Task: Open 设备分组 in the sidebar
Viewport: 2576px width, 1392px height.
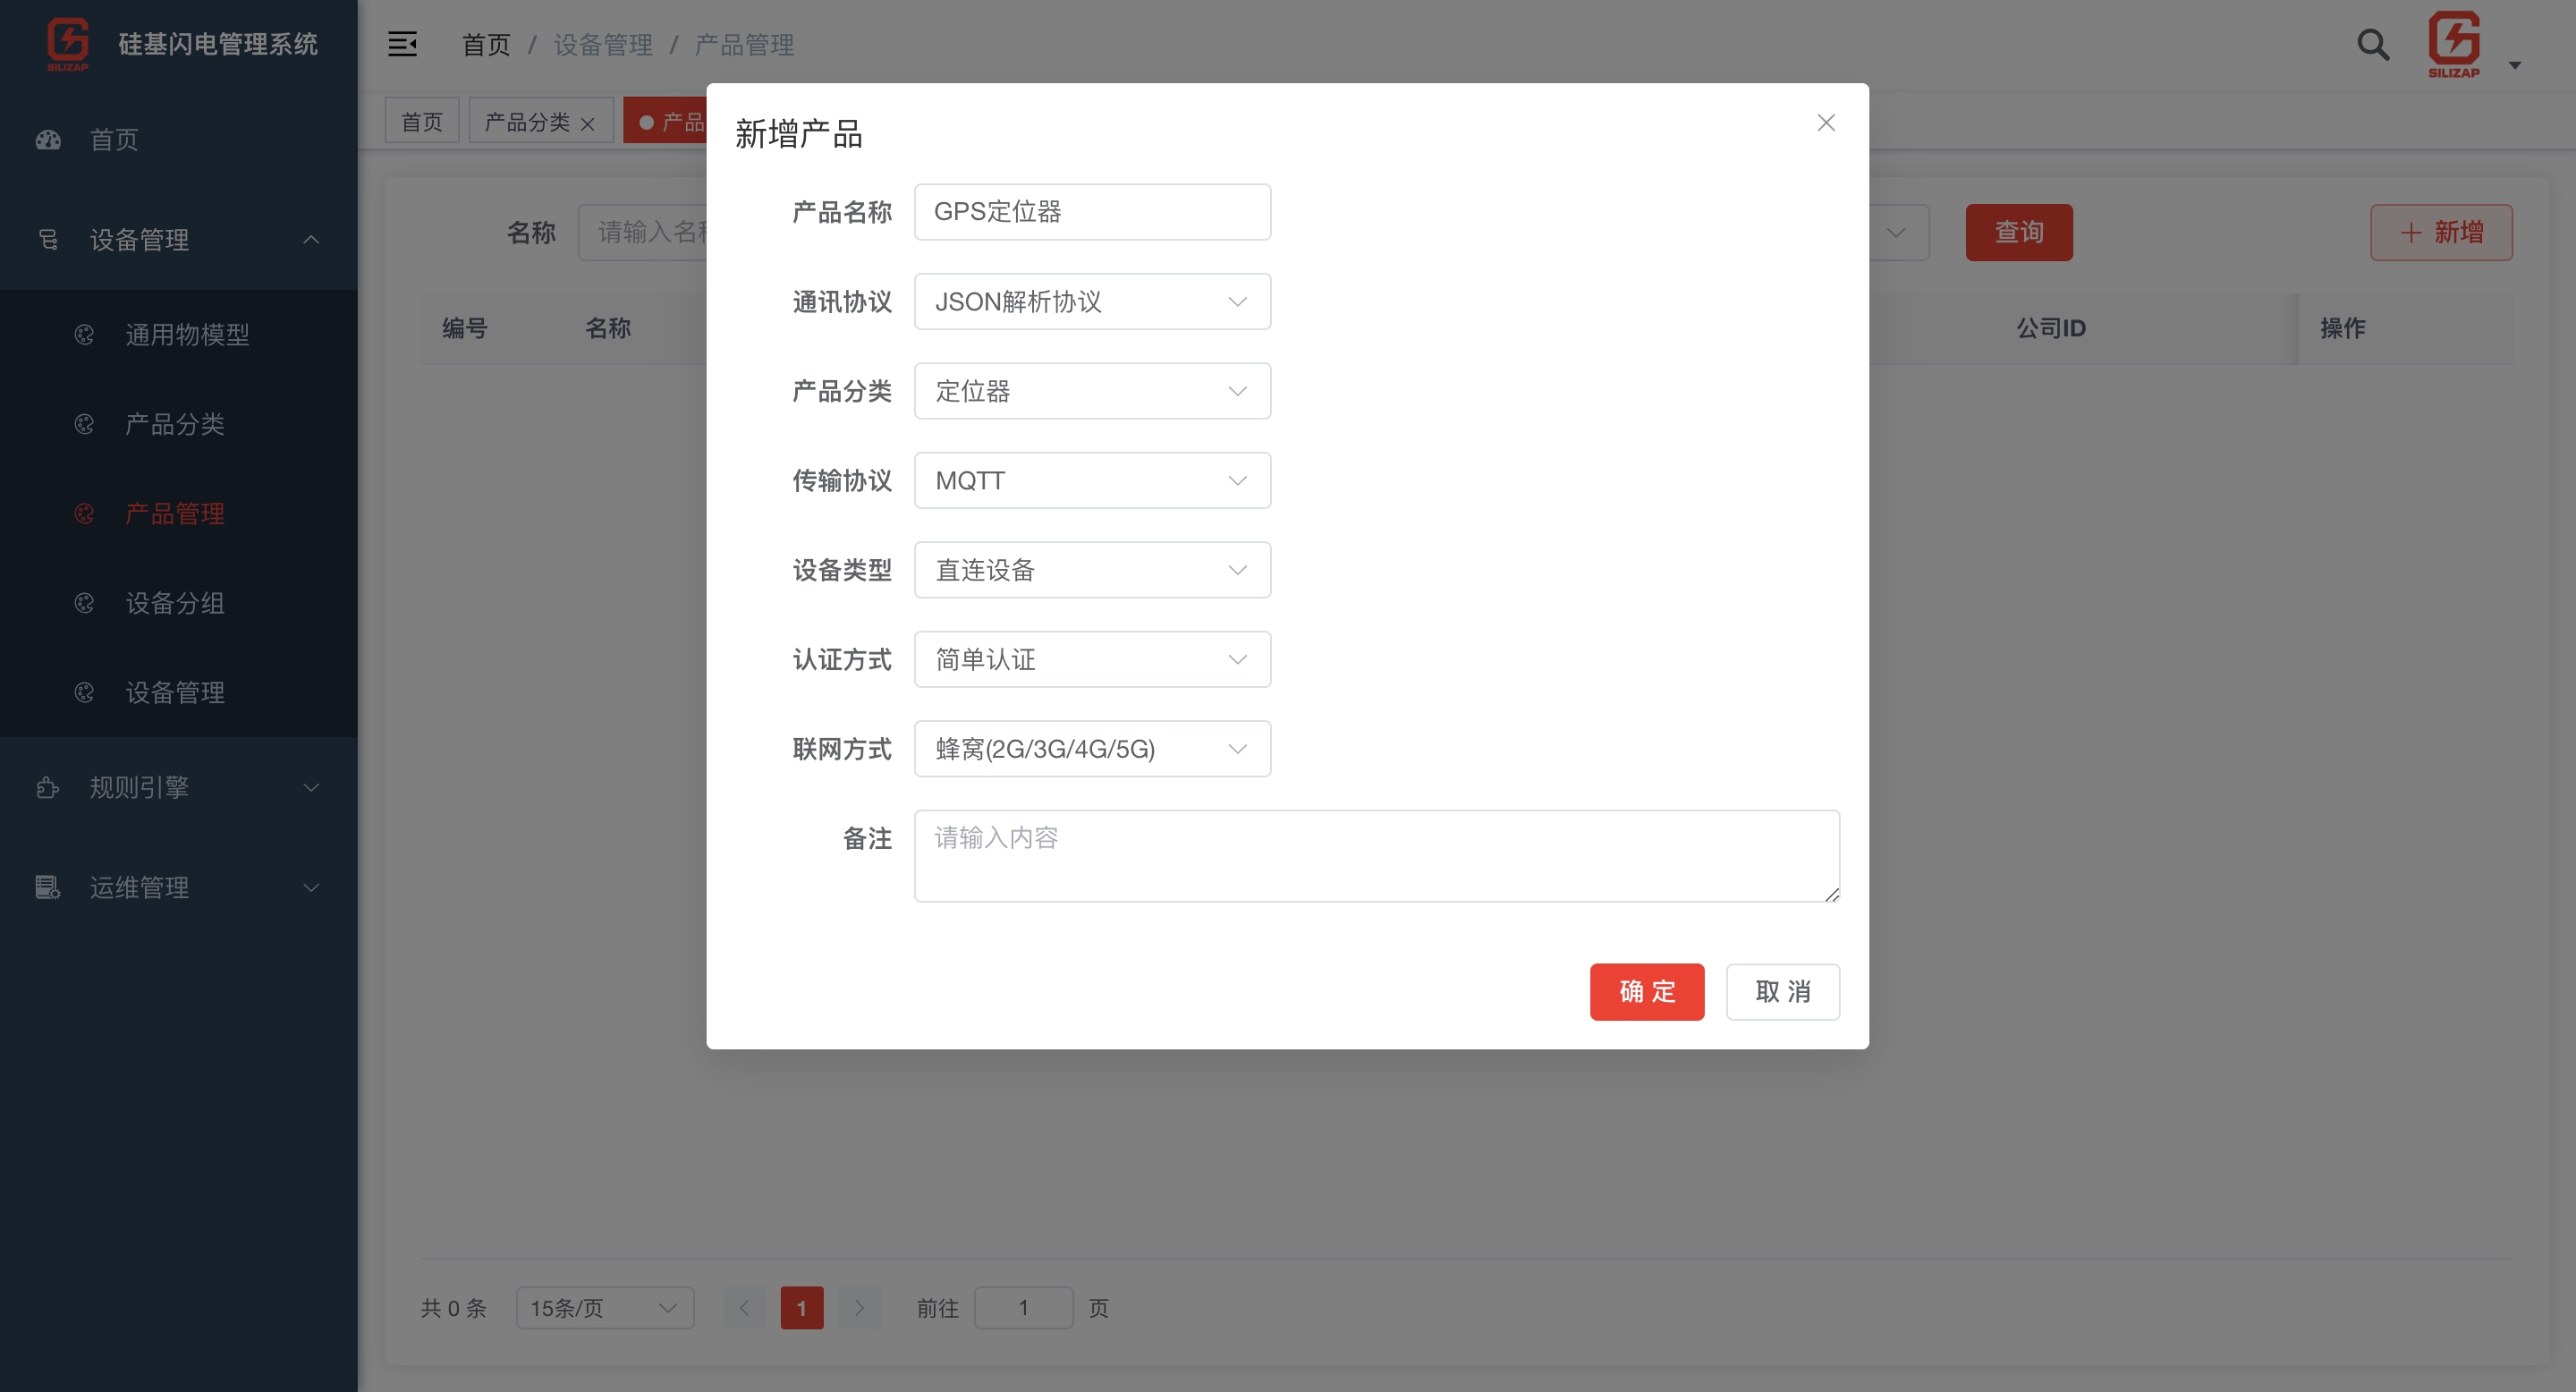Action: [175, 603]
